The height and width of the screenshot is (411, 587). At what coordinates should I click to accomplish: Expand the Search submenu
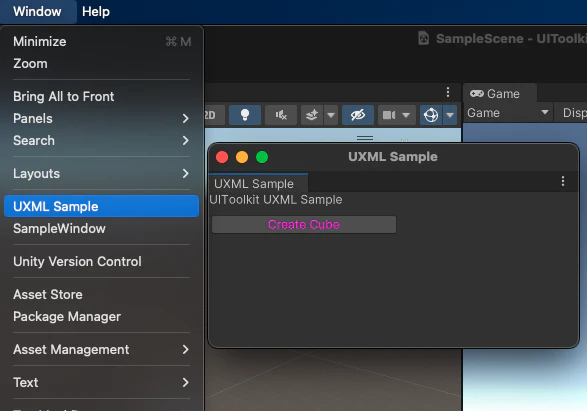[101, 141]
